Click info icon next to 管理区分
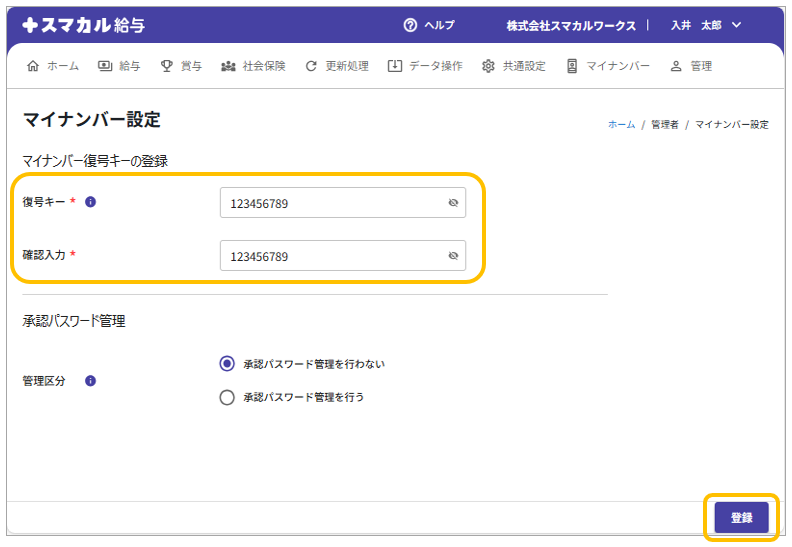The height and width of the screenshot is (547, 792). click(x=90, y=381)
